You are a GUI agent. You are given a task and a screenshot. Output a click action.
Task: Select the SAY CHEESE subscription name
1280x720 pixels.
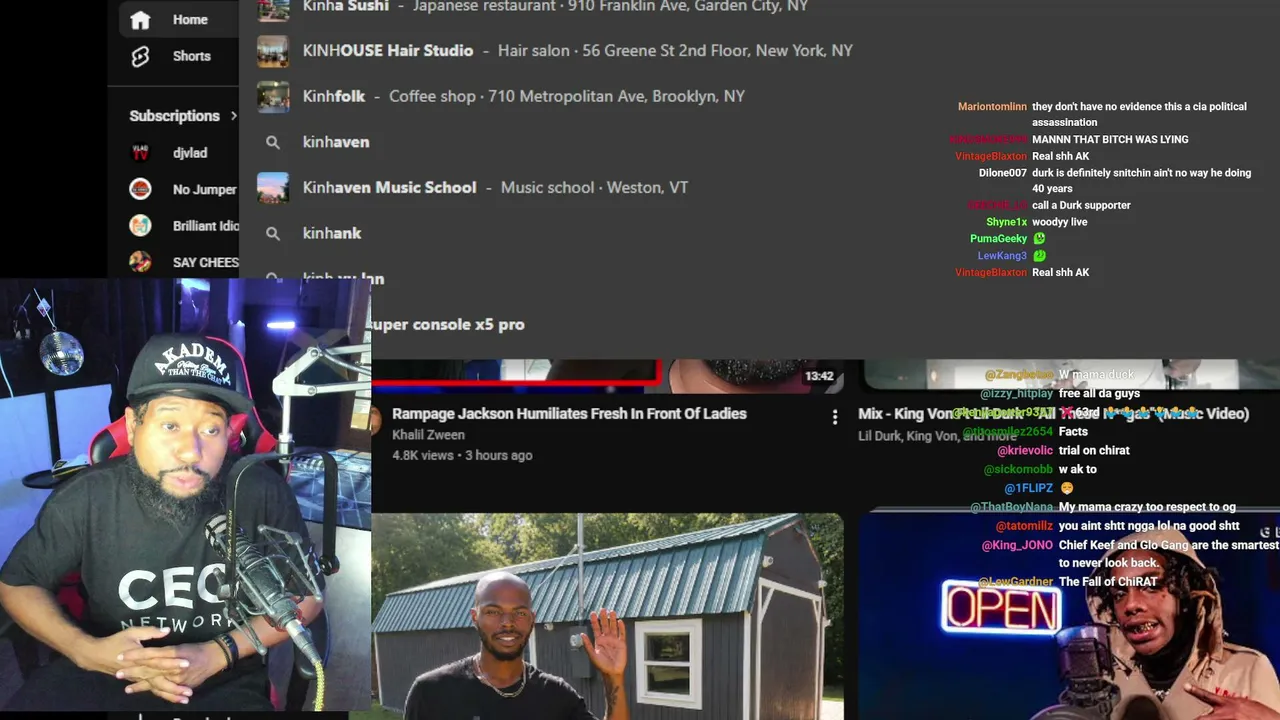pyautogui.click(x=205, y=262)
